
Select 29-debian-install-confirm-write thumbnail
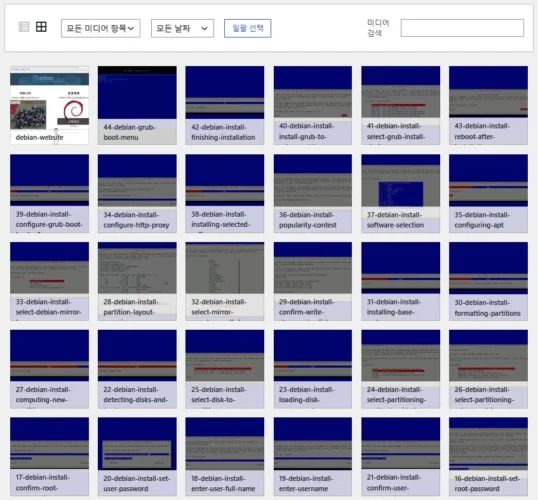(x=313, y=281)
